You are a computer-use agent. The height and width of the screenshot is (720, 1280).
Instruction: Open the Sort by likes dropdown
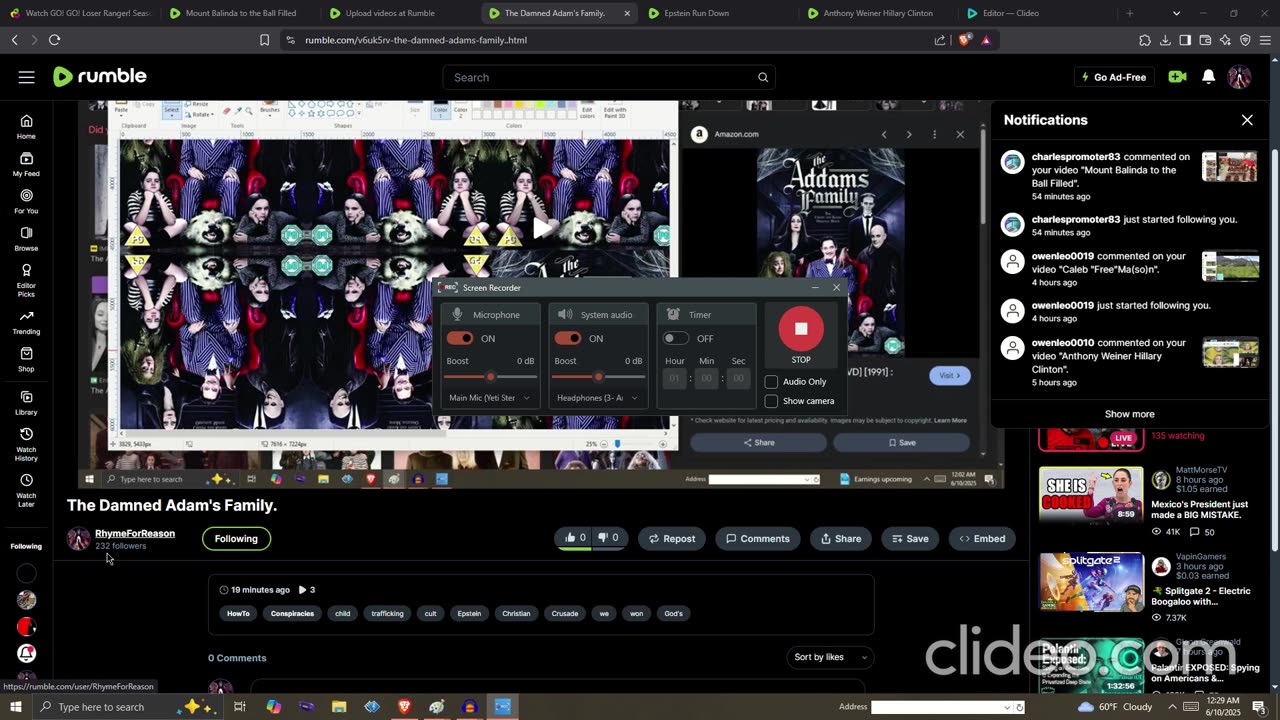point(831,657)
